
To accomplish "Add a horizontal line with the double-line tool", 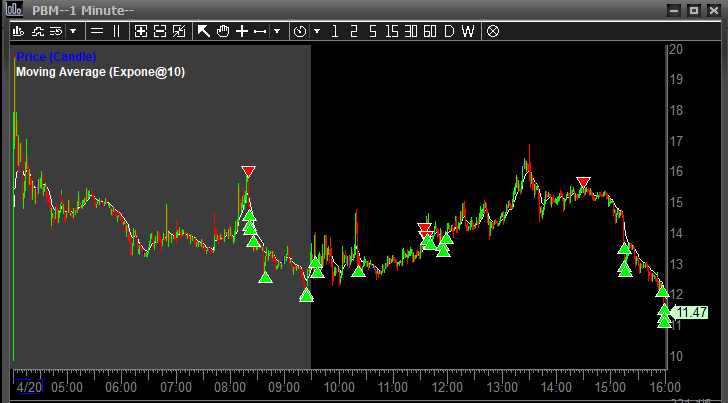I will click(97, 32).
